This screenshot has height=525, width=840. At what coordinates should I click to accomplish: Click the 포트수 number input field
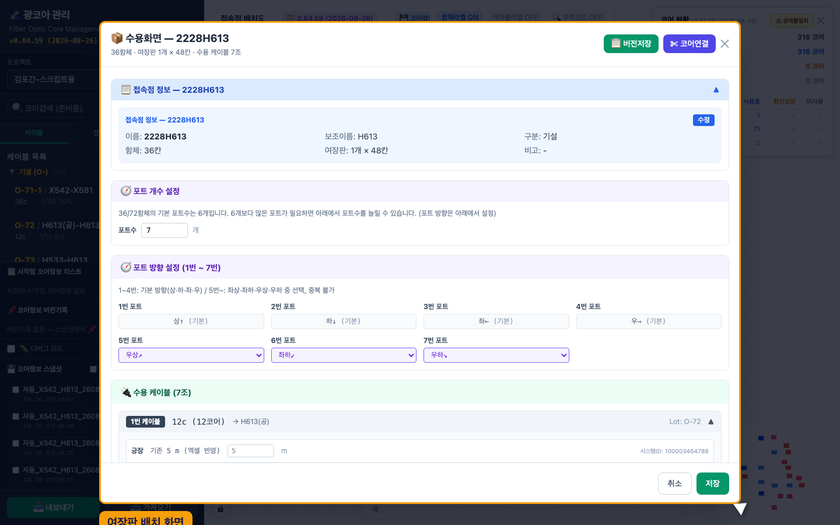(x=164, y=230)
